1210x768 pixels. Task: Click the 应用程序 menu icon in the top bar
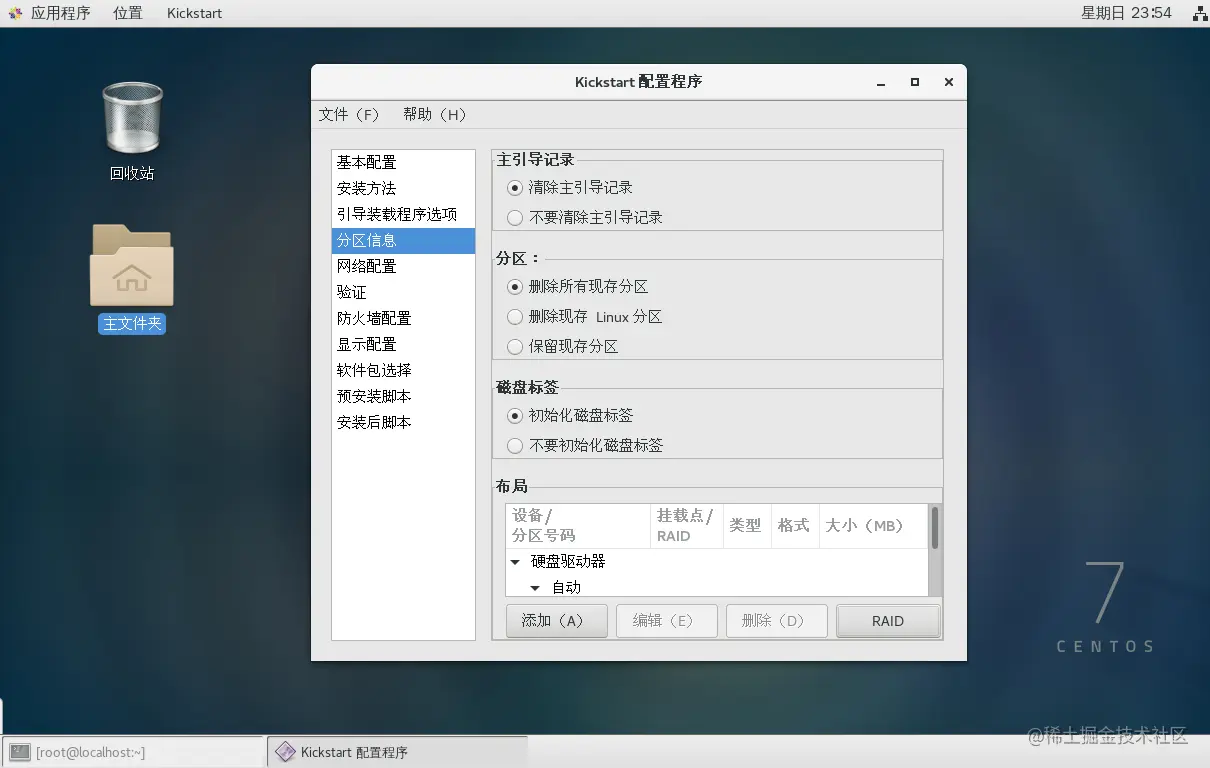pos(14,13)
